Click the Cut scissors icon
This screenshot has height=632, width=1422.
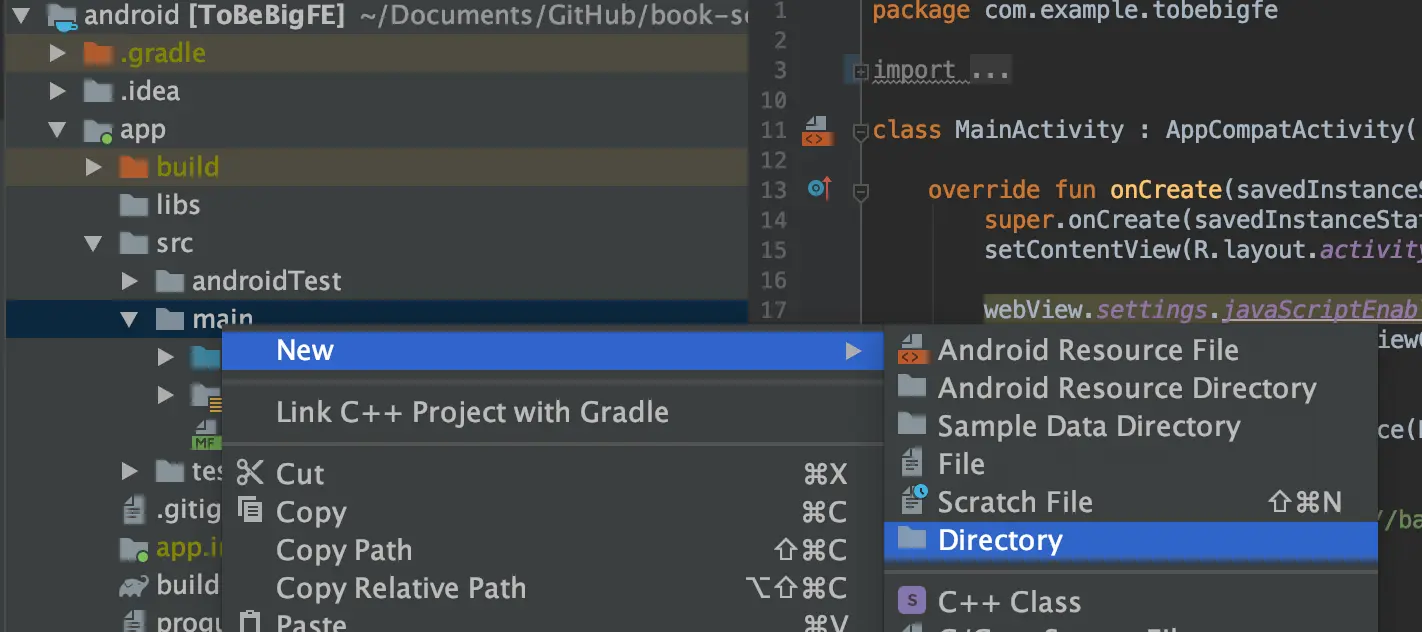pos(249,473)
